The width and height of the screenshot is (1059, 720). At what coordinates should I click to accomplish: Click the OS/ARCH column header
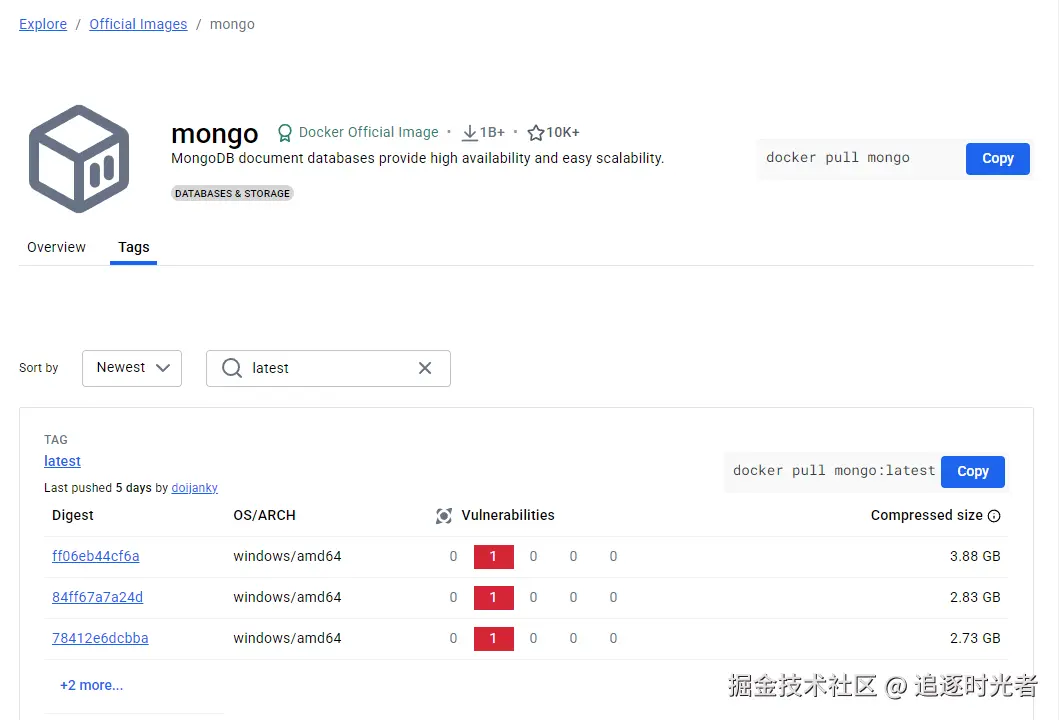264,515
